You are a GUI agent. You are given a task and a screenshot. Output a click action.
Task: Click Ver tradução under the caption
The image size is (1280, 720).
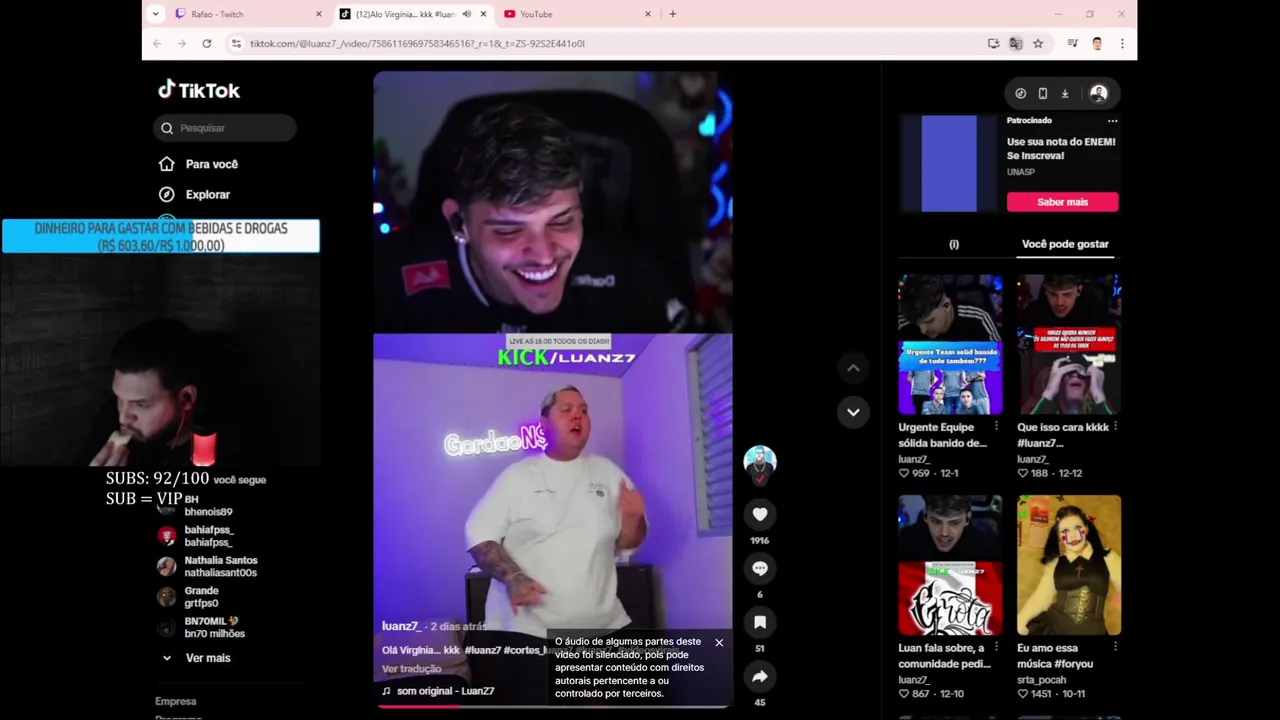pyautogui.click(x=411, y=669)
